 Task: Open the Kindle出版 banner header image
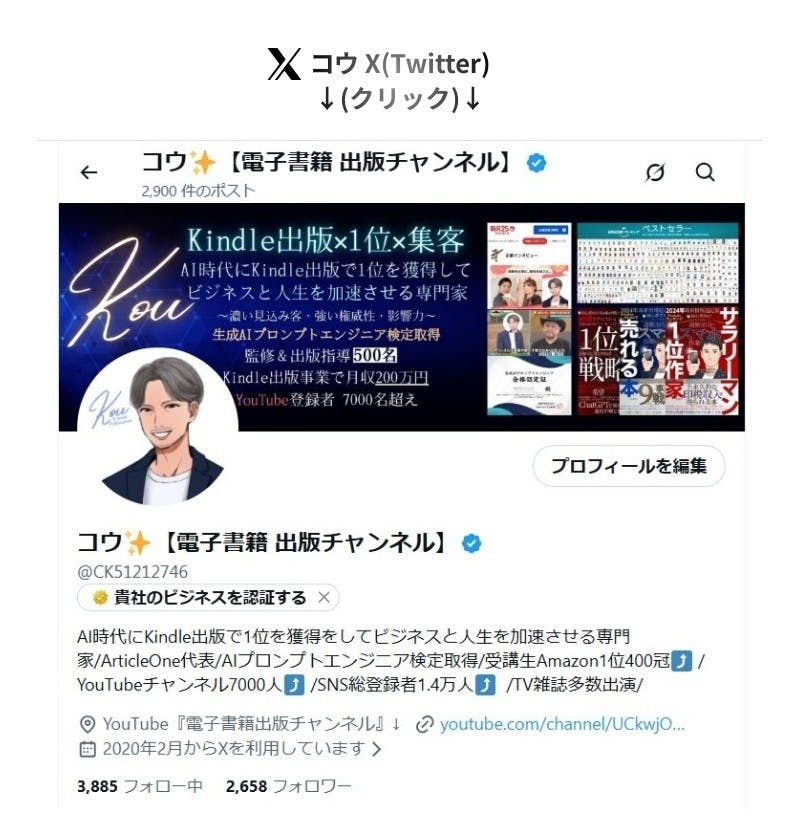pyautogui.click(x=402, y=317)
